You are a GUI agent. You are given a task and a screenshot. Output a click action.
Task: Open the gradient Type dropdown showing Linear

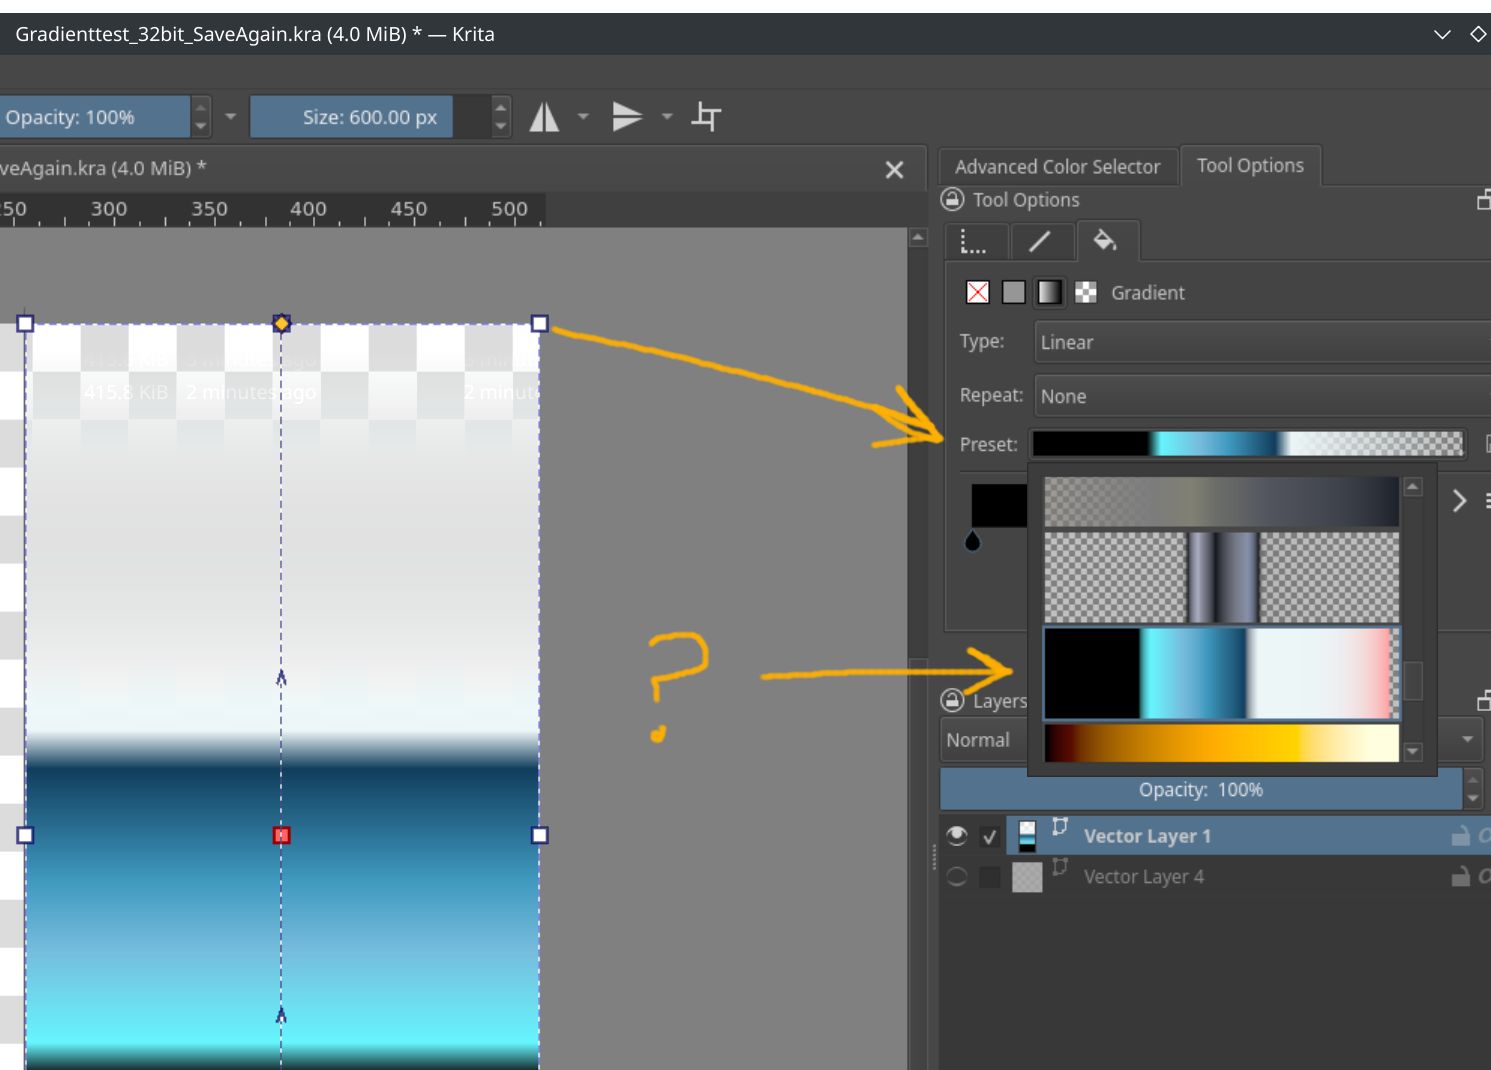(x=1260, y=342)
